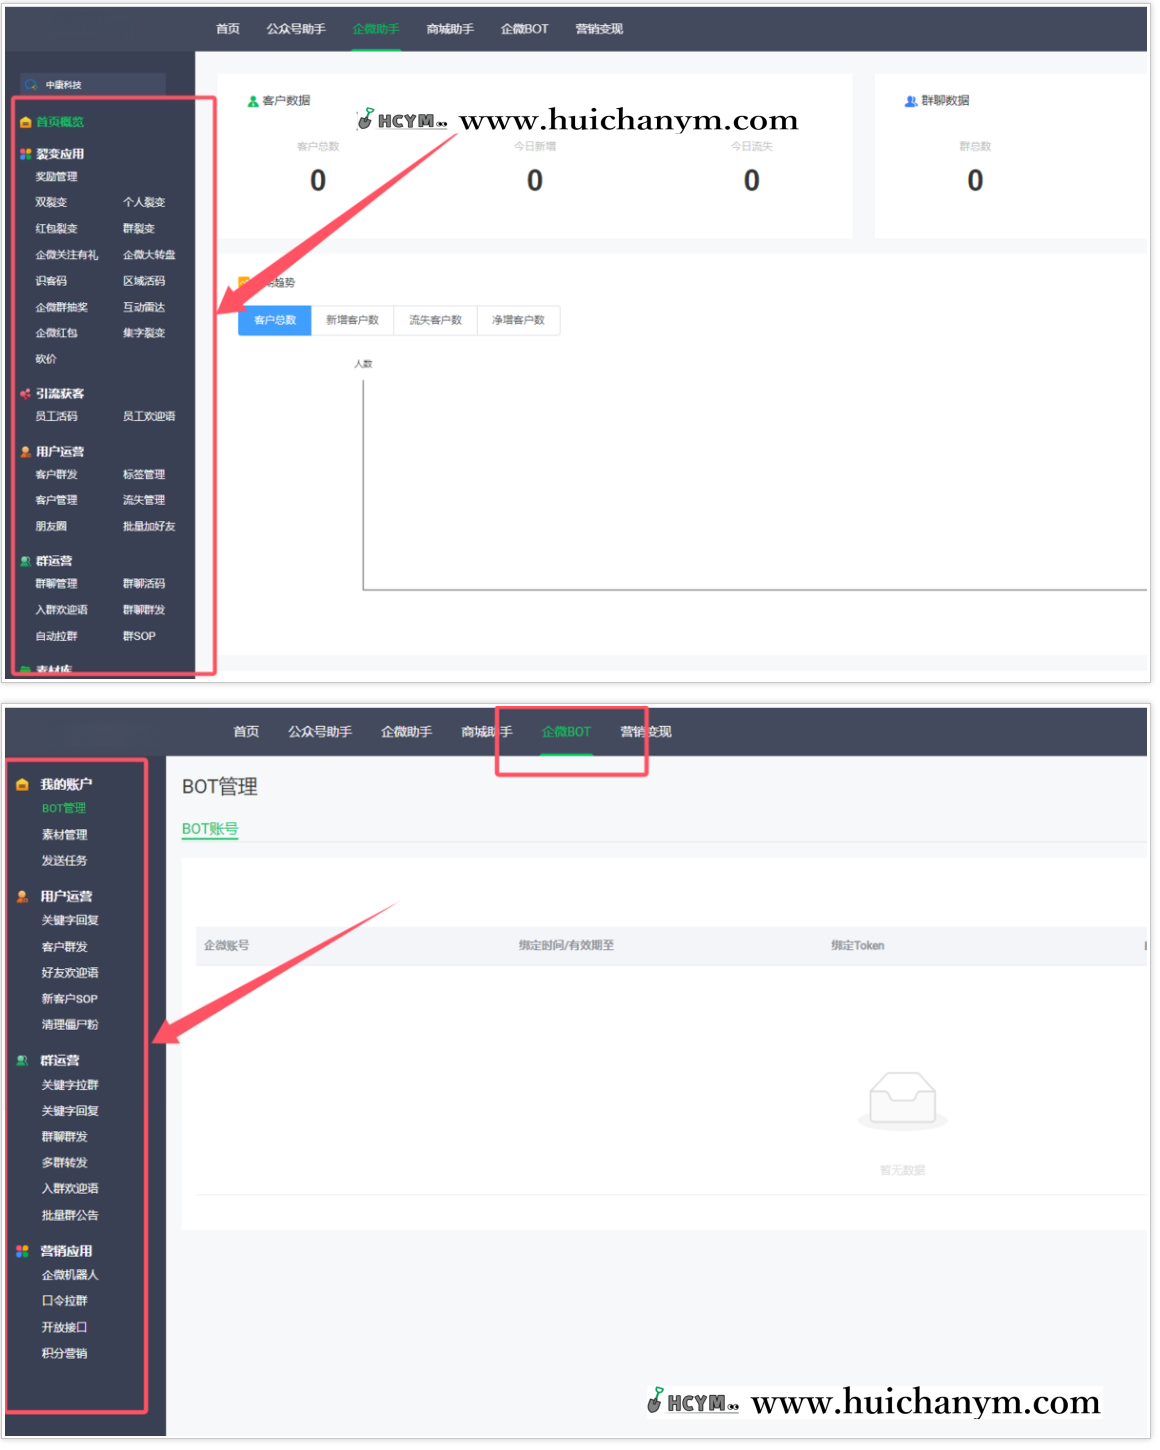
Task: Click the green person icon beside 客户数据
Action: pyautogui.click(x=253, y=101)
